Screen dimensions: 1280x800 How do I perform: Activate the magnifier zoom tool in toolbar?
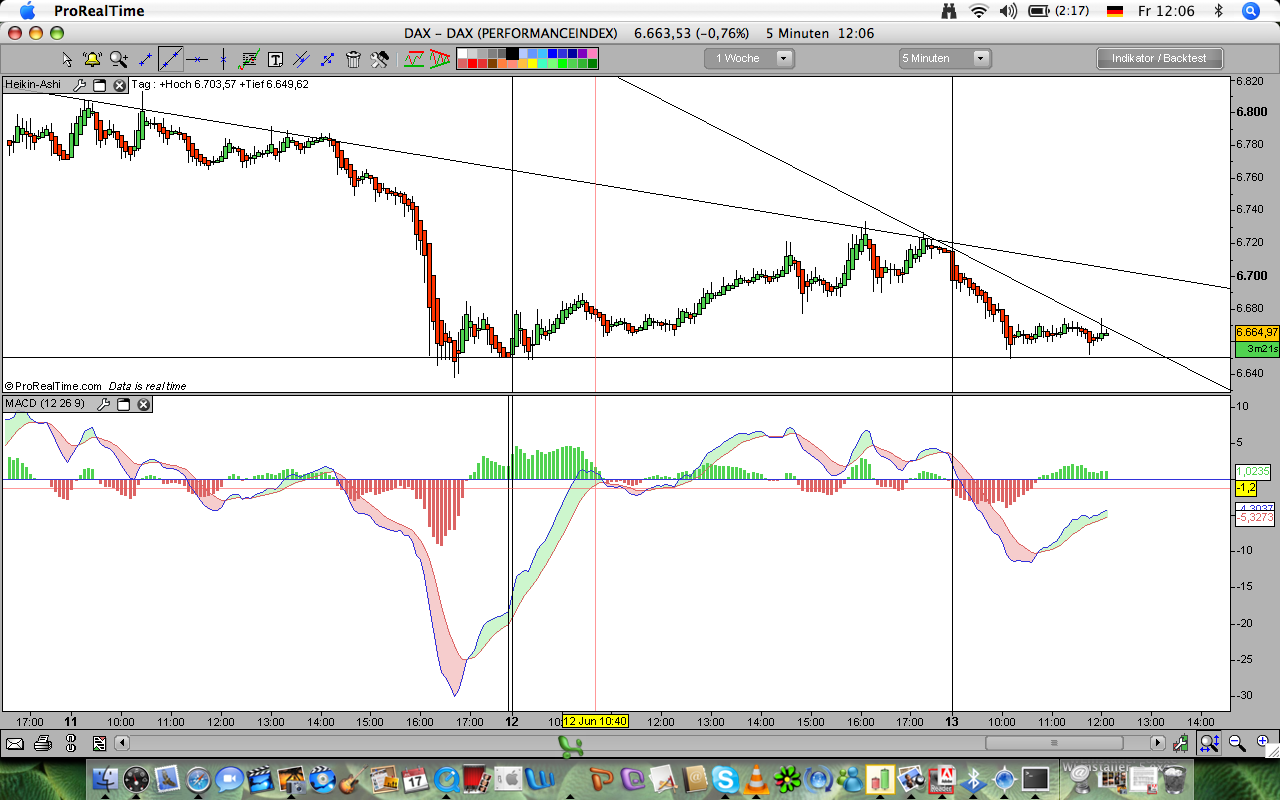click(x=119, y=59)
